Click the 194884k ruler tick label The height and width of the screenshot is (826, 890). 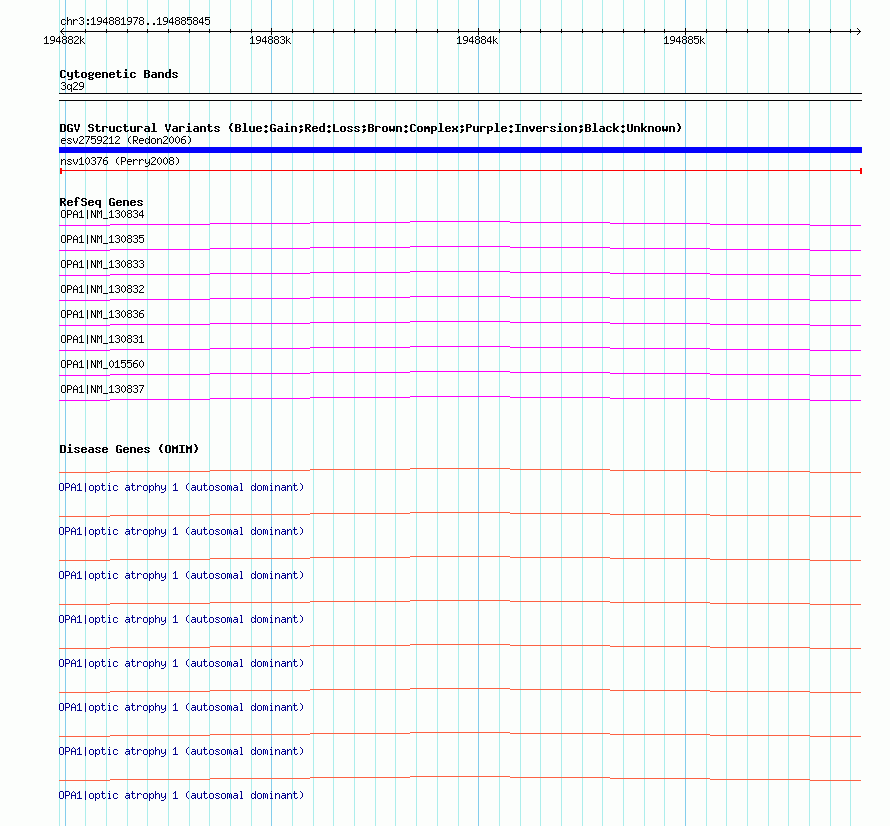coord(477,40)
